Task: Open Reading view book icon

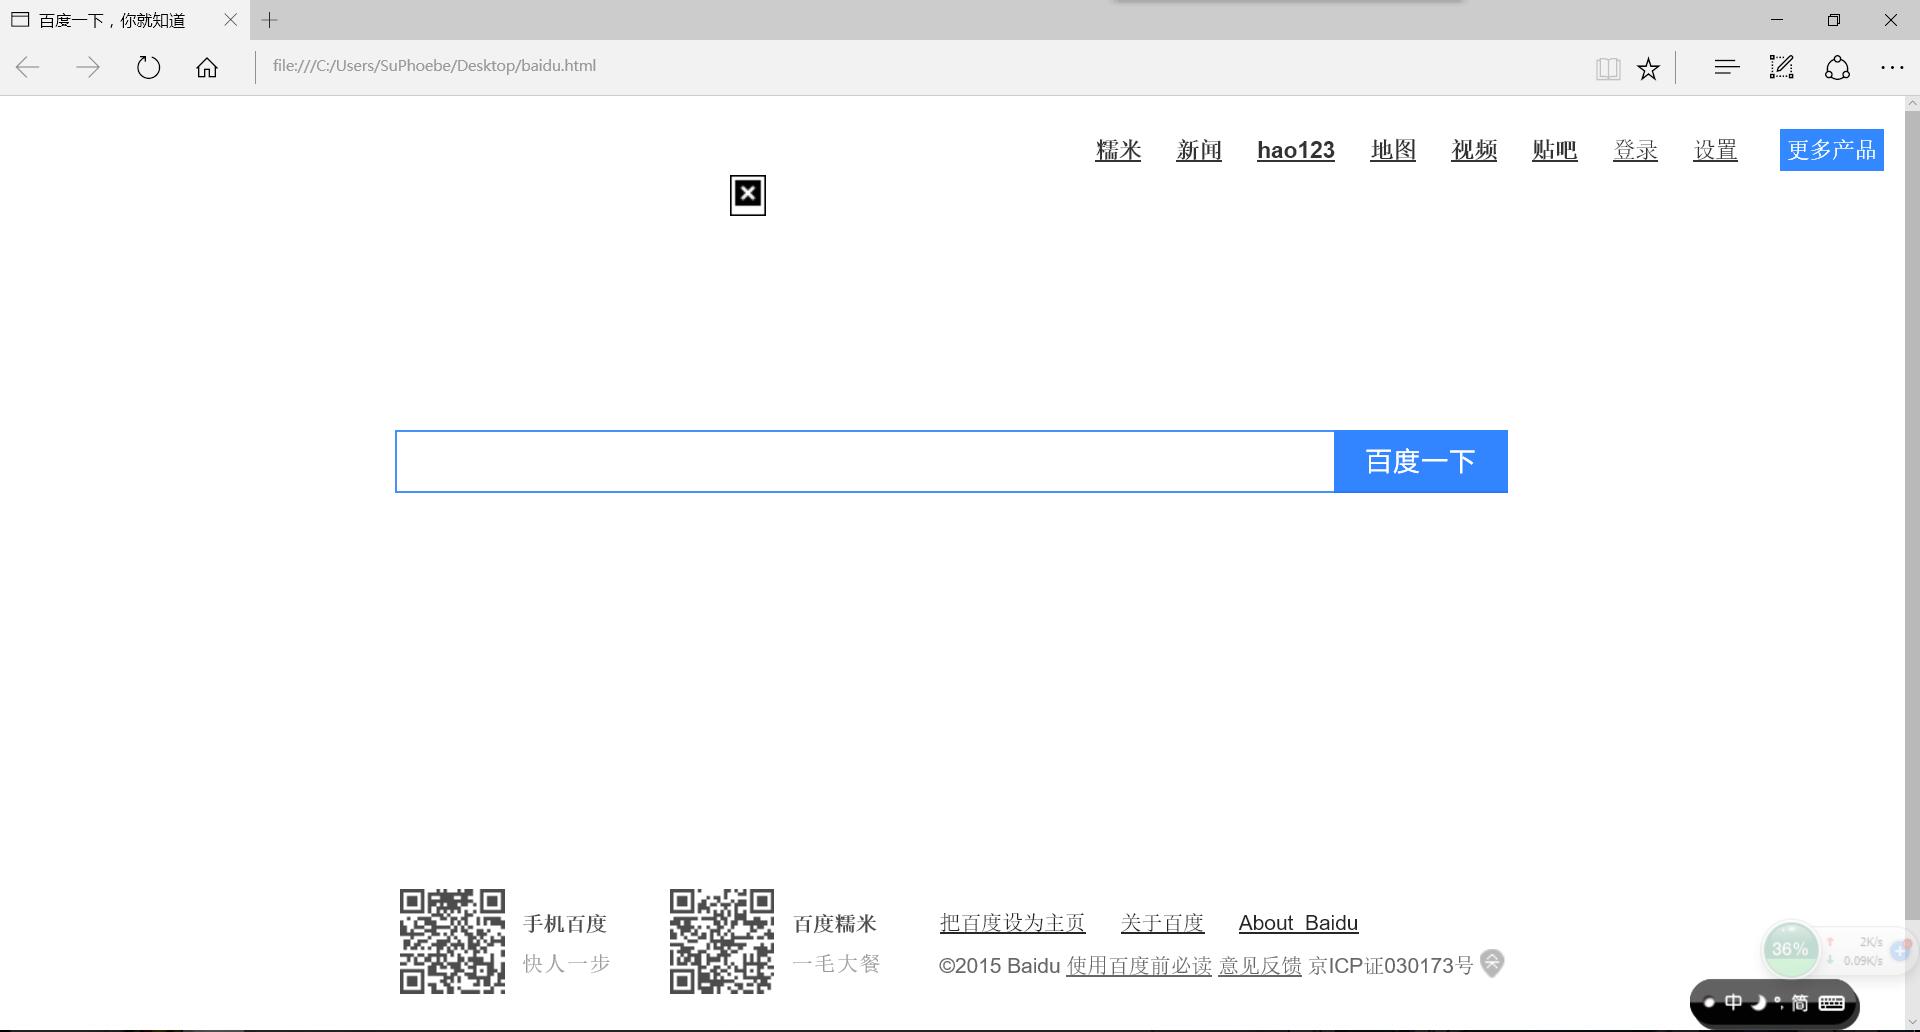Action: coord(1608,68)
